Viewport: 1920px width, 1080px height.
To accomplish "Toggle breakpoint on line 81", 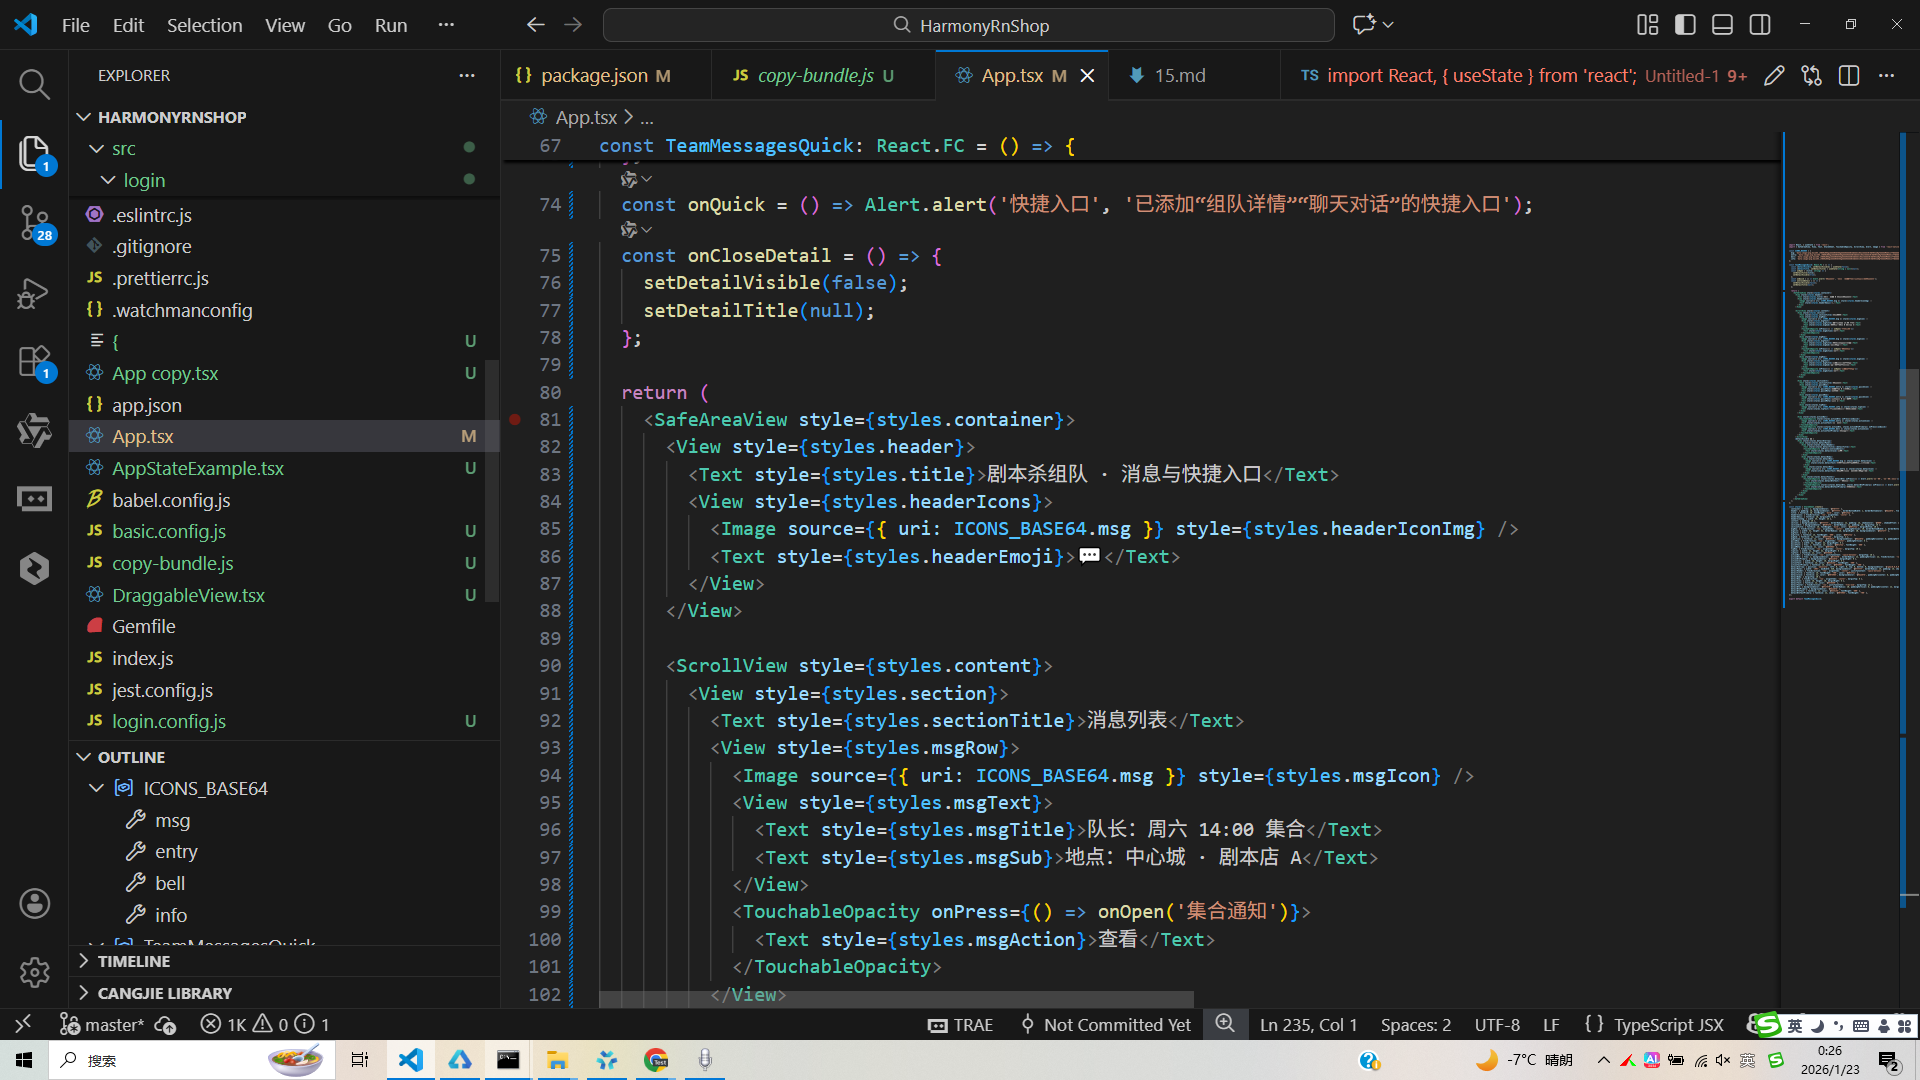I will click(x=515, y=420).
